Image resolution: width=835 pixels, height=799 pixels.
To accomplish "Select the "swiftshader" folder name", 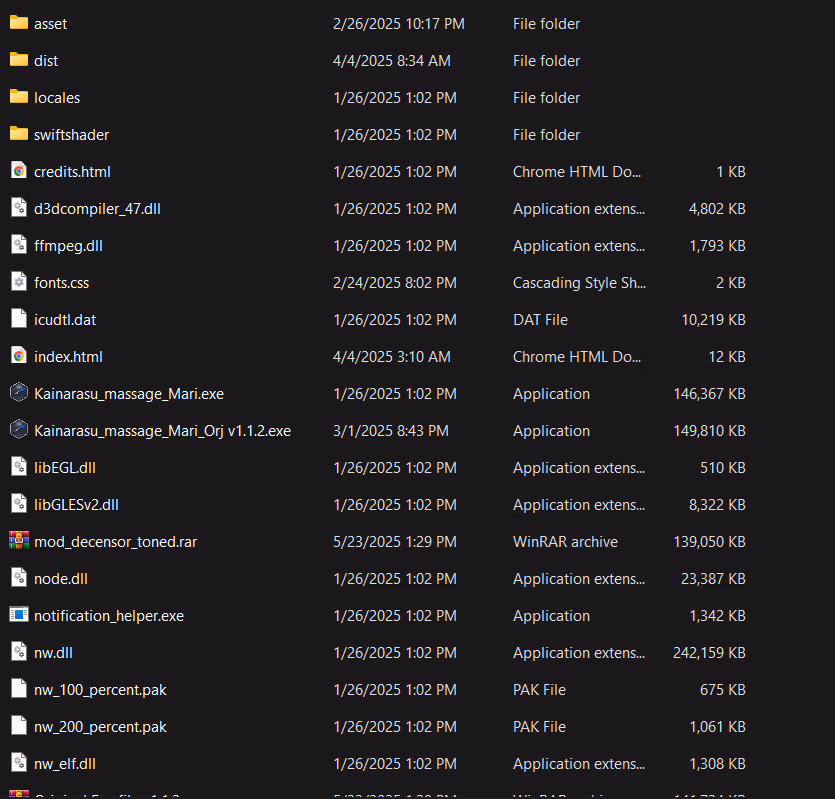I will tap(71, 135).
